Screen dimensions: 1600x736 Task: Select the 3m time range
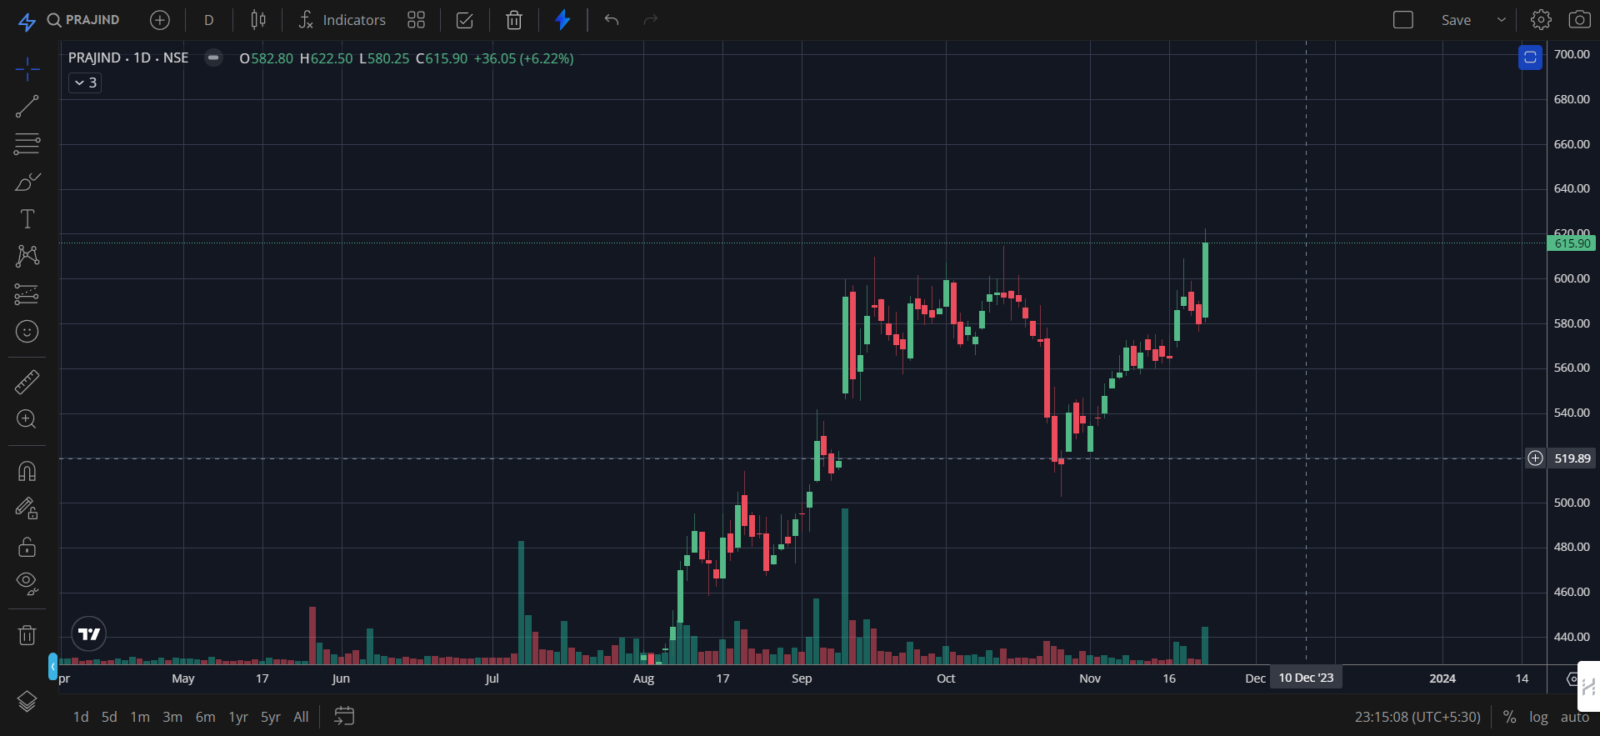pos(172,717)
